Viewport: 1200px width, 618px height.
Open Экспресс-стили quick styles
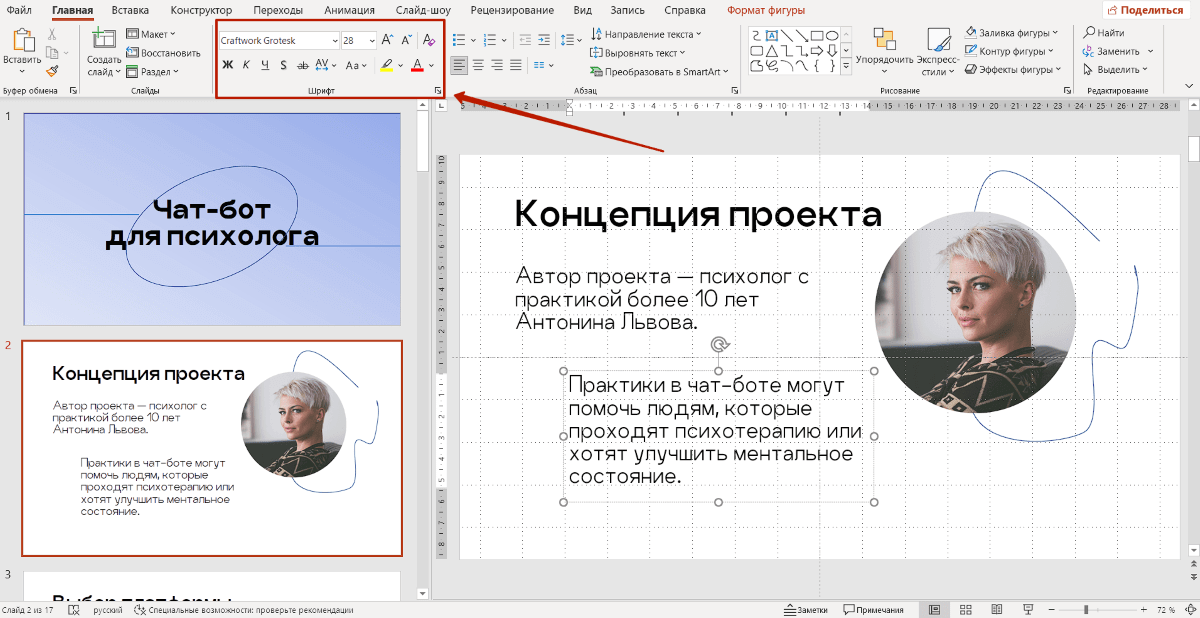938,51
